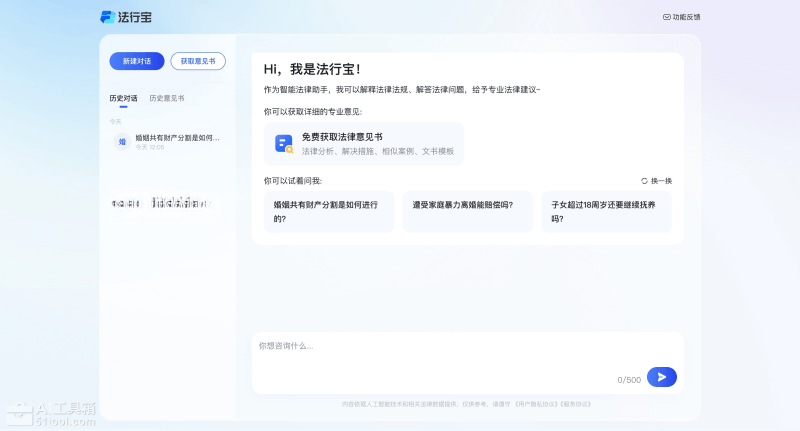Image resolution: width=800 pixels, height=431 pixels.
Task: Click the 换一换 refresh icon
Action: (645, 181)
